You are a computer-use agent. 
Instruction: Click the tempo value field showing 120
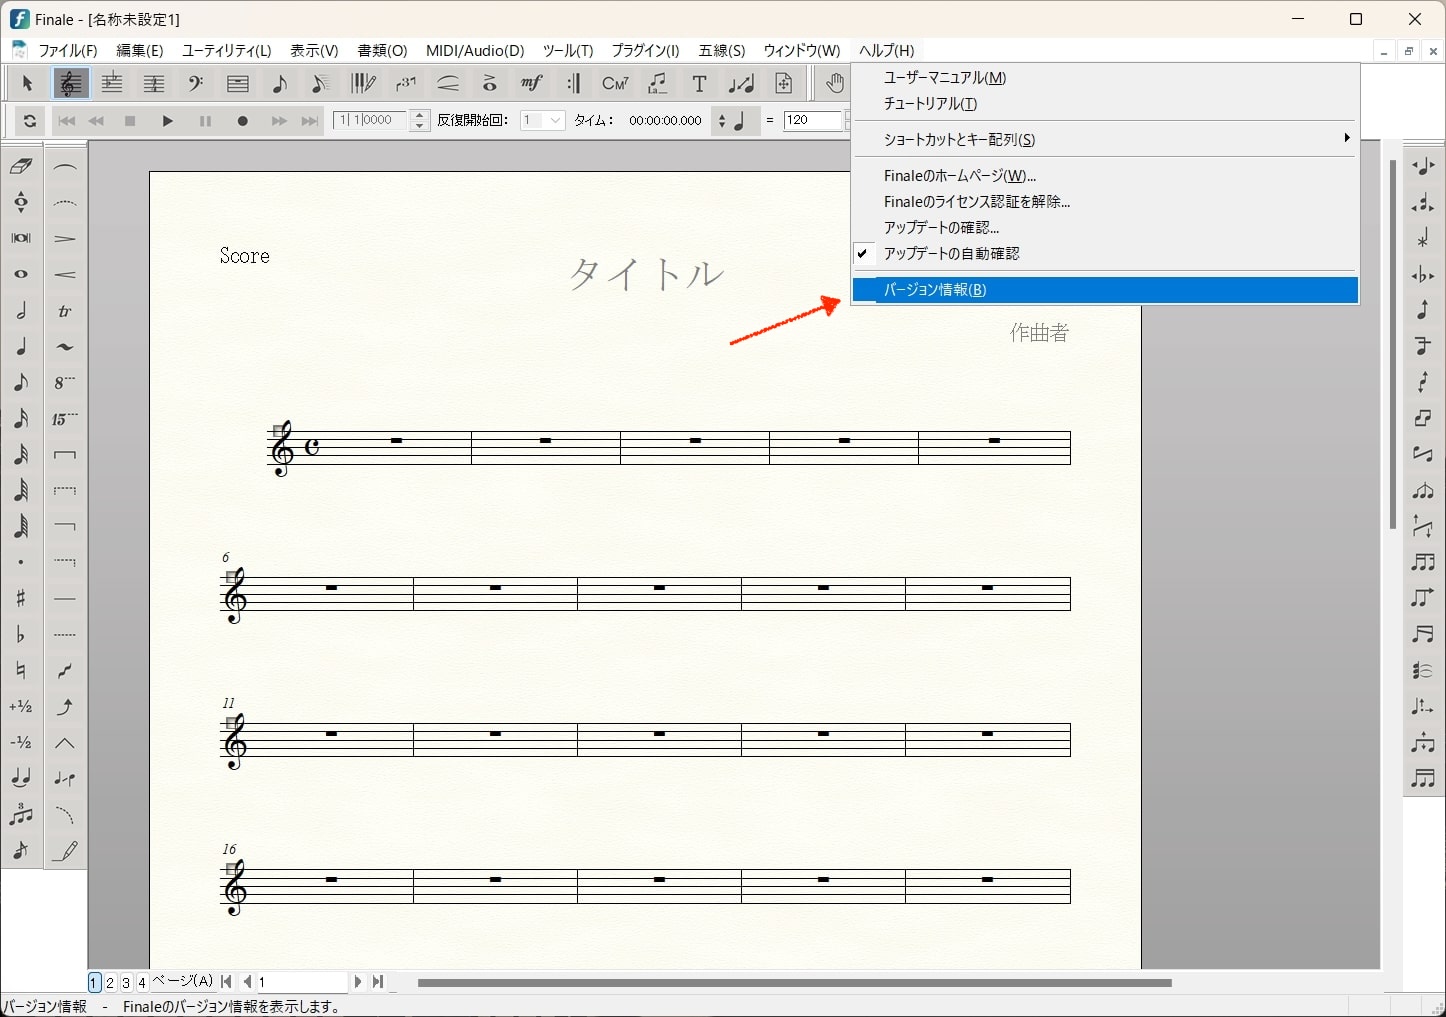tap(813, 120)
